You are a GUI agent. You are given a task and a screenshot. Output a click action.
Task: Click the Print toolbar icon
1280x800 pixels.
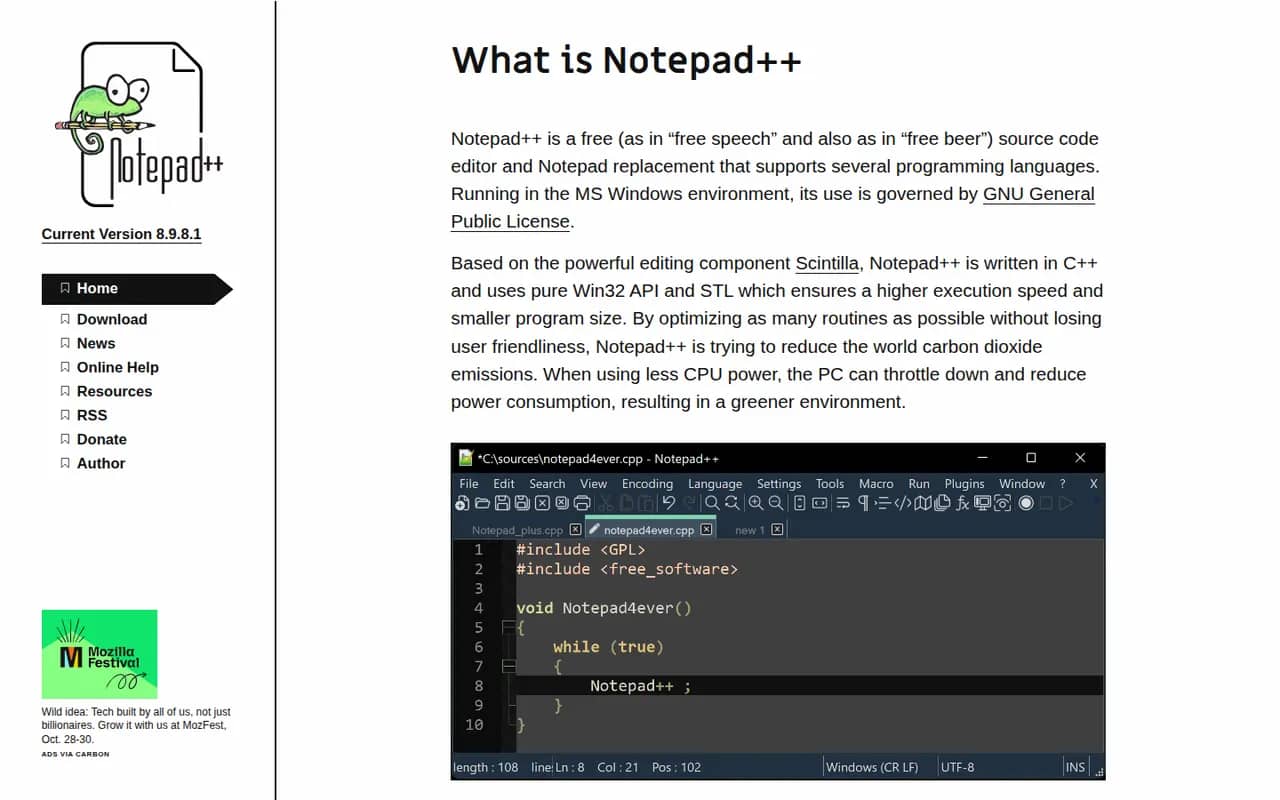pos(582,503)
